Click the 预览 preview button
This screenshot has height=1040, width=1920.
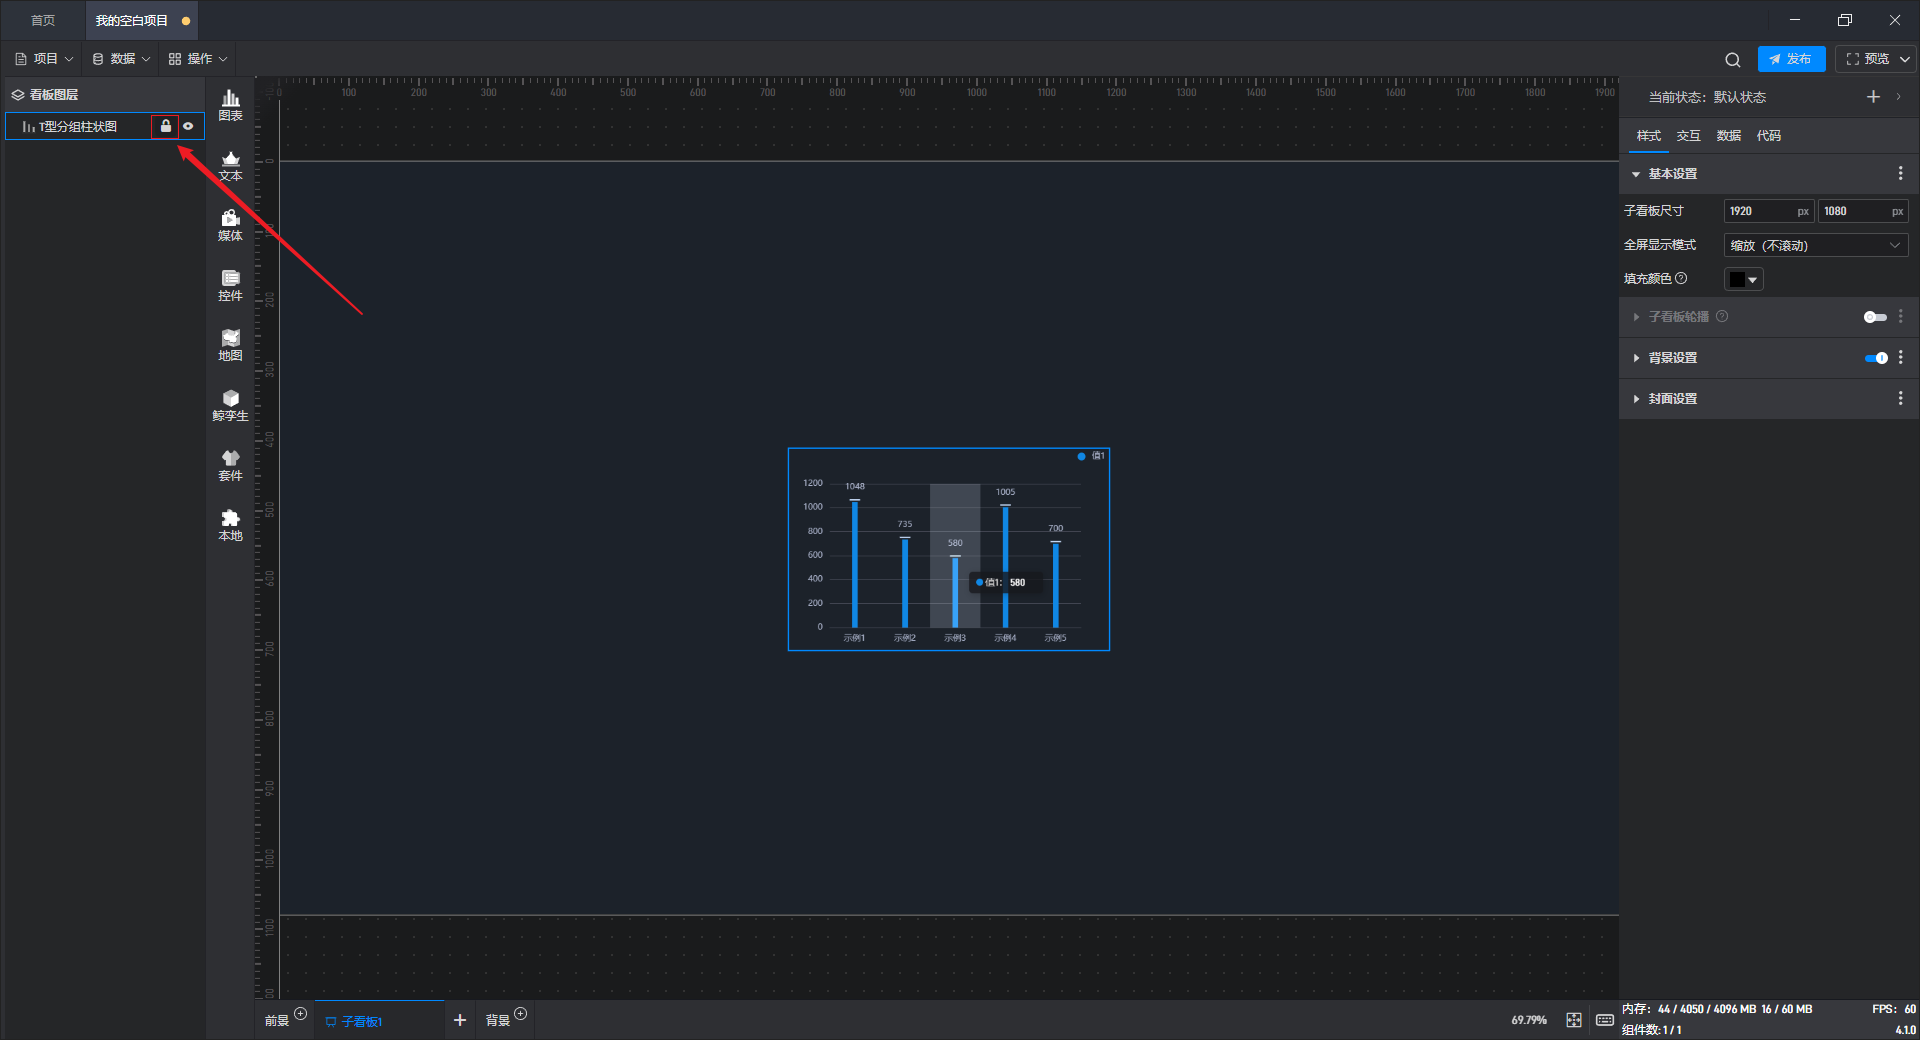pos(1867,59)
